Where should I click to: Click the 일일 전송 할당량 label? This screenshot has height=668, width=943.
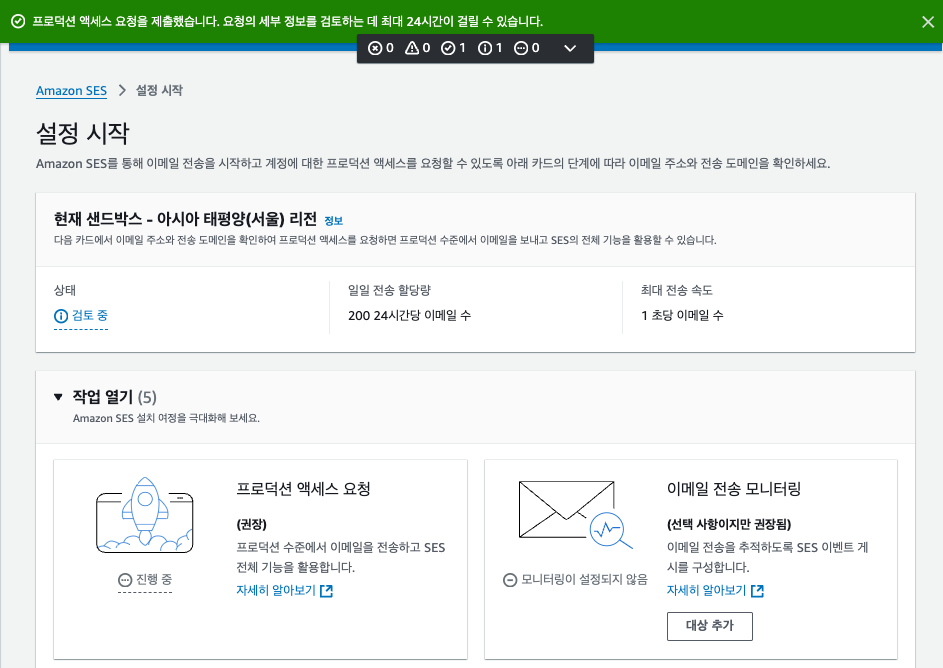[x=390, y=290]
